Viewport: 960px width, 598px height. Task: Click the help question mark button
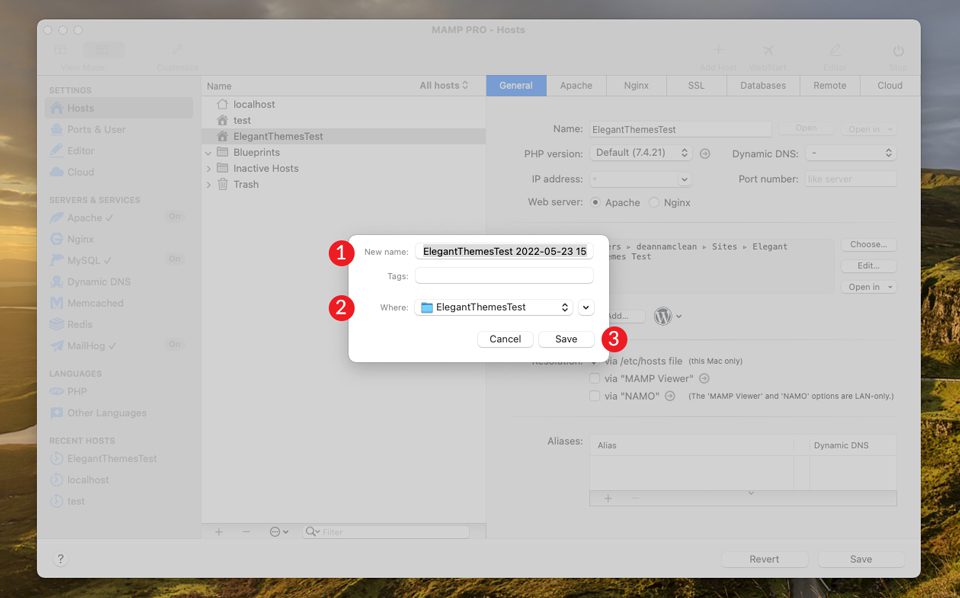coord(60,559)
